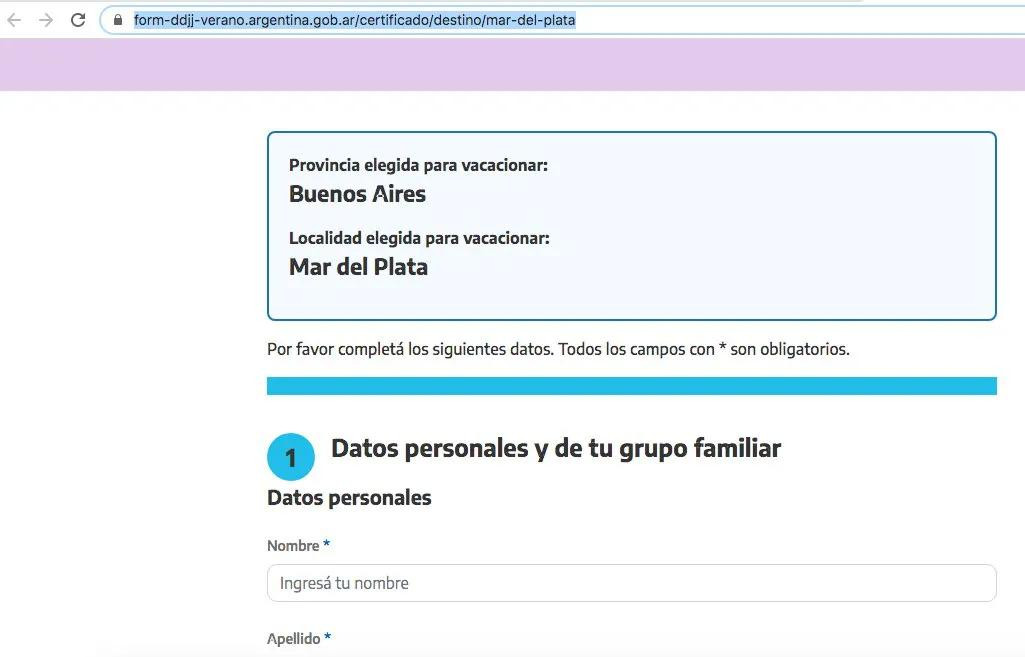This screenshot has height=657, width=1025.
Task: Click the 'Por favor completá los siguientes datos' instruction
Action: pos(558,350)
